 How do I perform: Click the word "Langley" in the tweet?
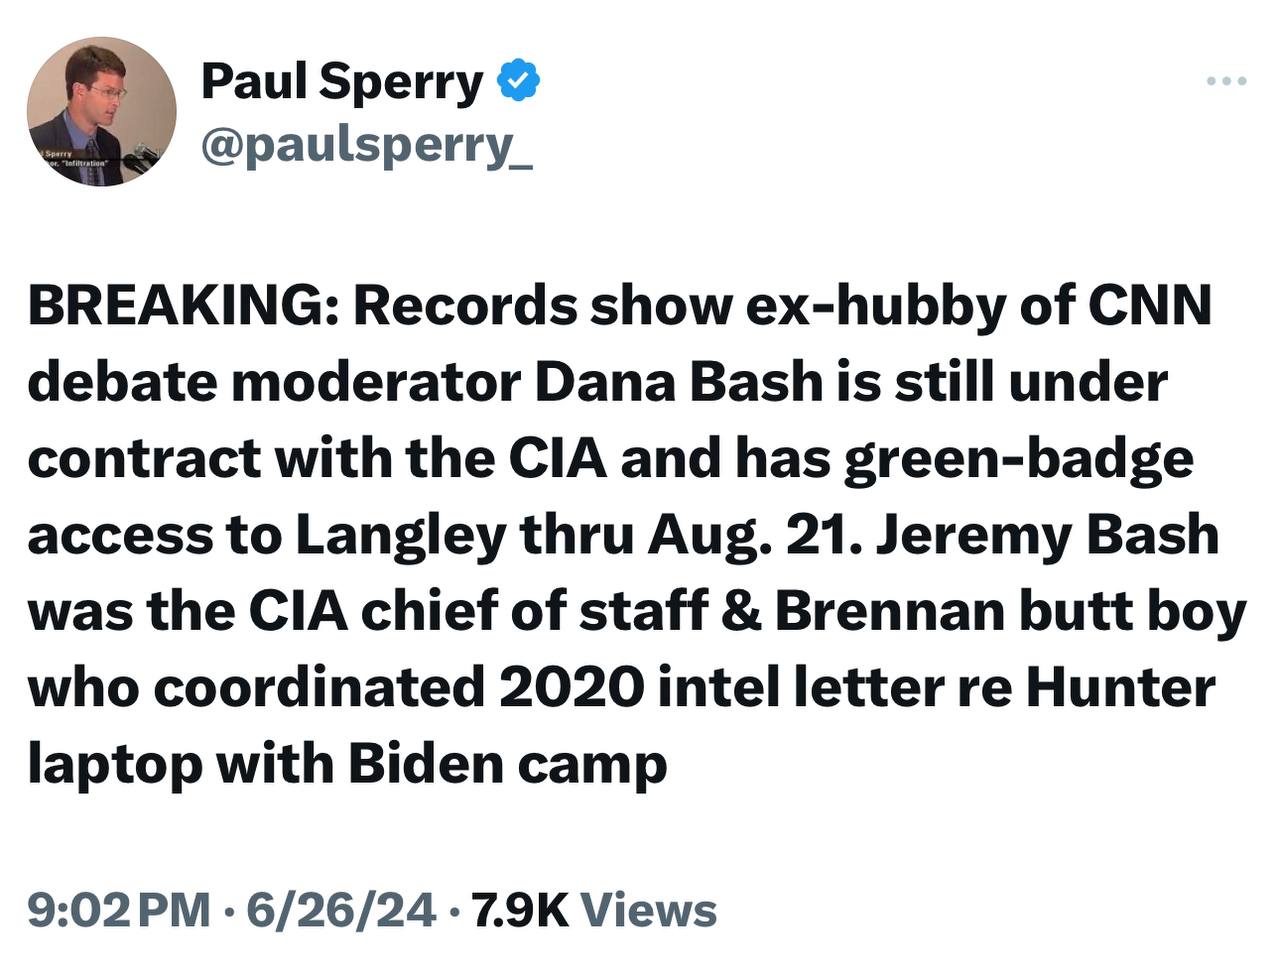point(400,537)
